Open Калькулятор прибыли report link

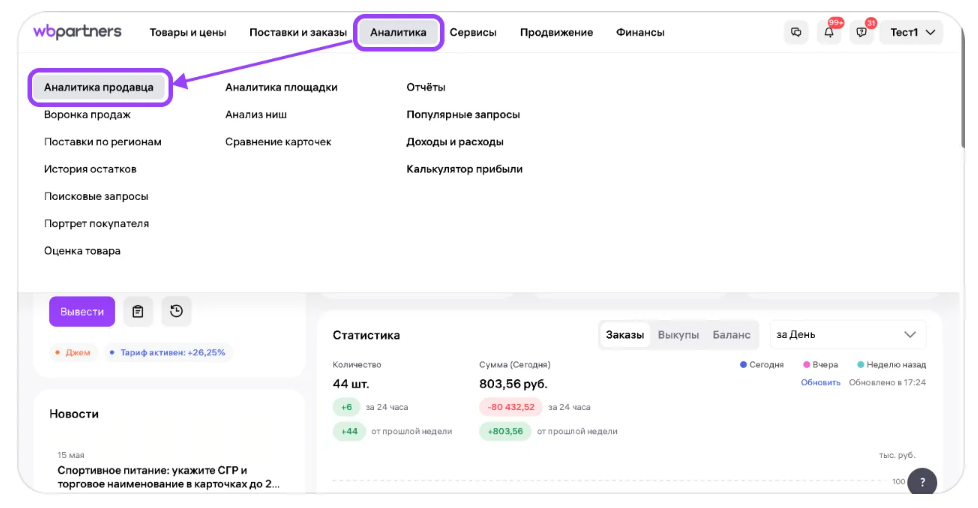click(464, 169)
